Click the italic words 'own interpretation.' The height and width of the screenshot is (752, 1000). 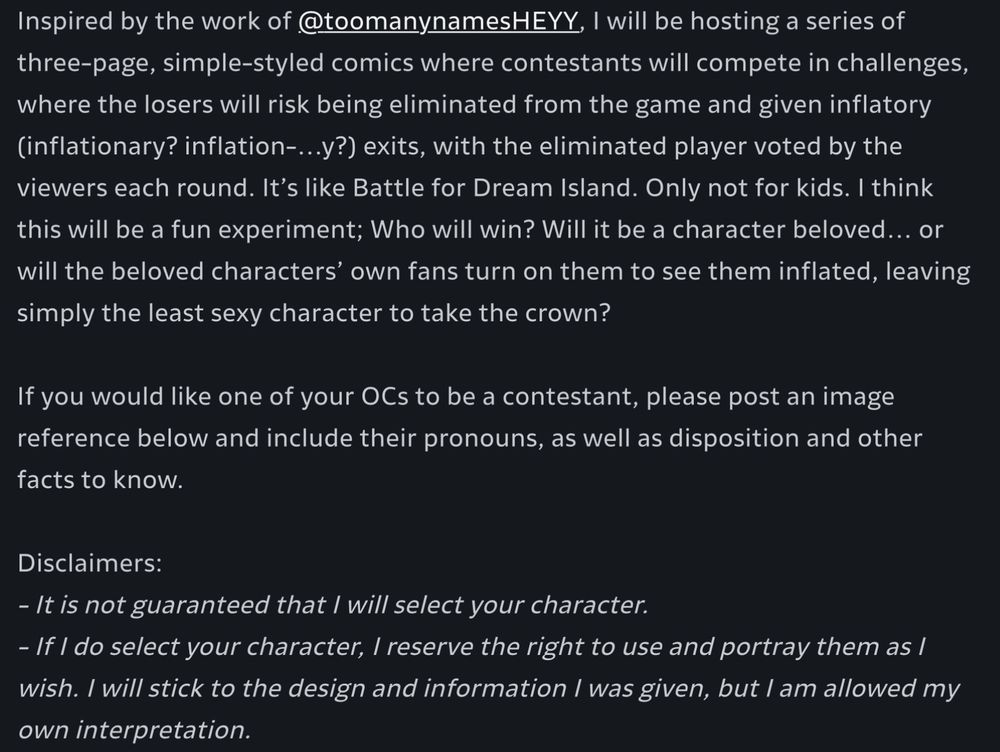coord(135,730)
